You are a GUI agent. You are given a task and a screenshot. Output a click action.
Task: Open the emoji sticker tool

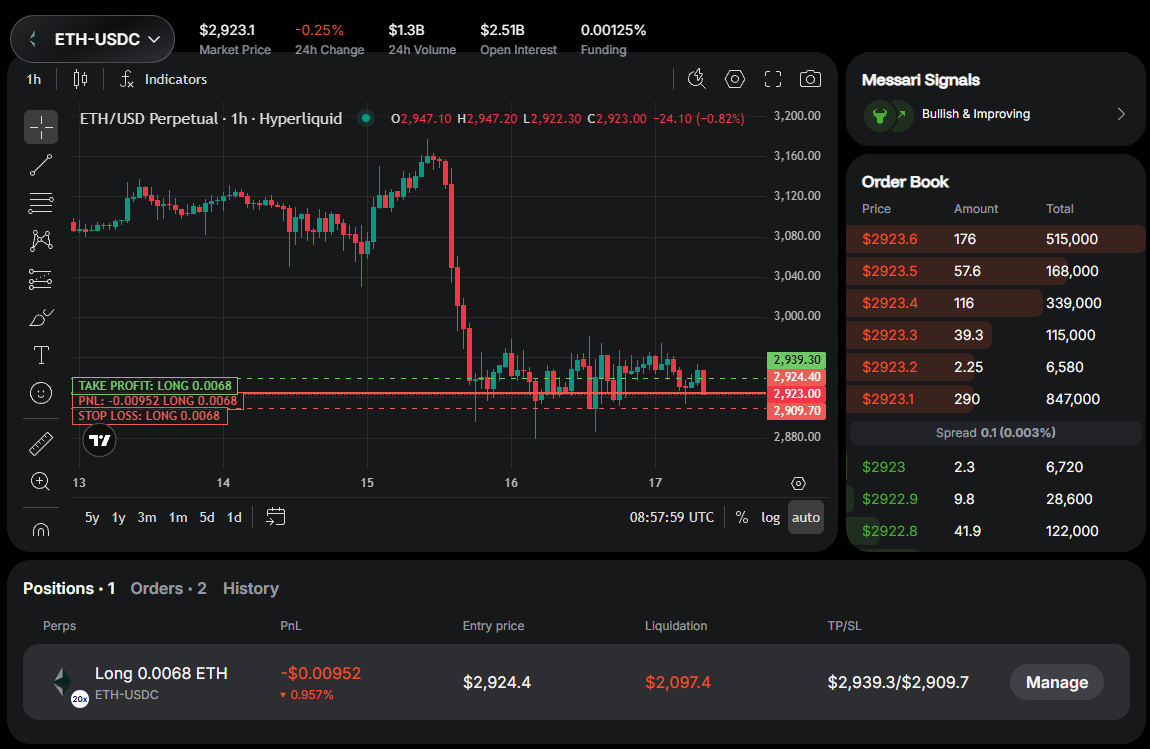pyautogui.click(x=41, y=393)
